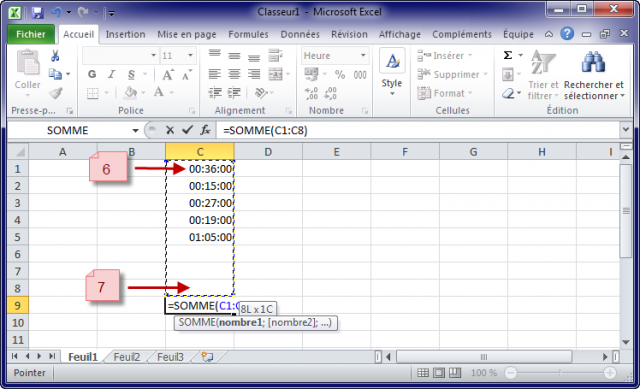
Task: Open the Insert Function fx dialog
Action: pyautogui.click(x=205, y=130)
